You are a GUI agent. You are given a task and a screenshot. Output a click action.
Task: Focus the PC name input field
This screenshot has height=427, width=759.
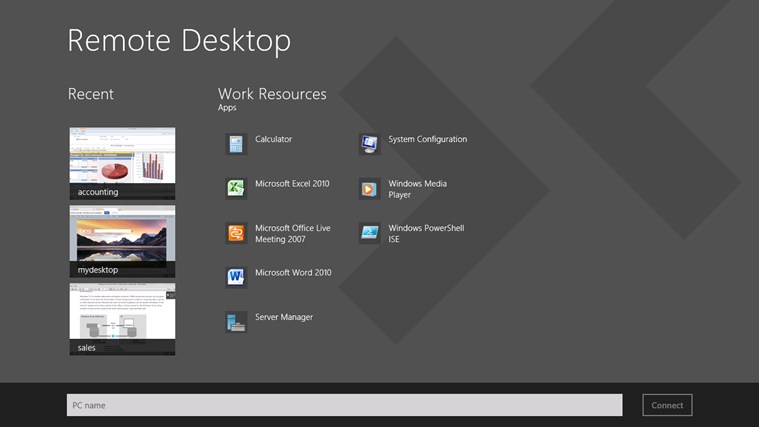(345, 405)
